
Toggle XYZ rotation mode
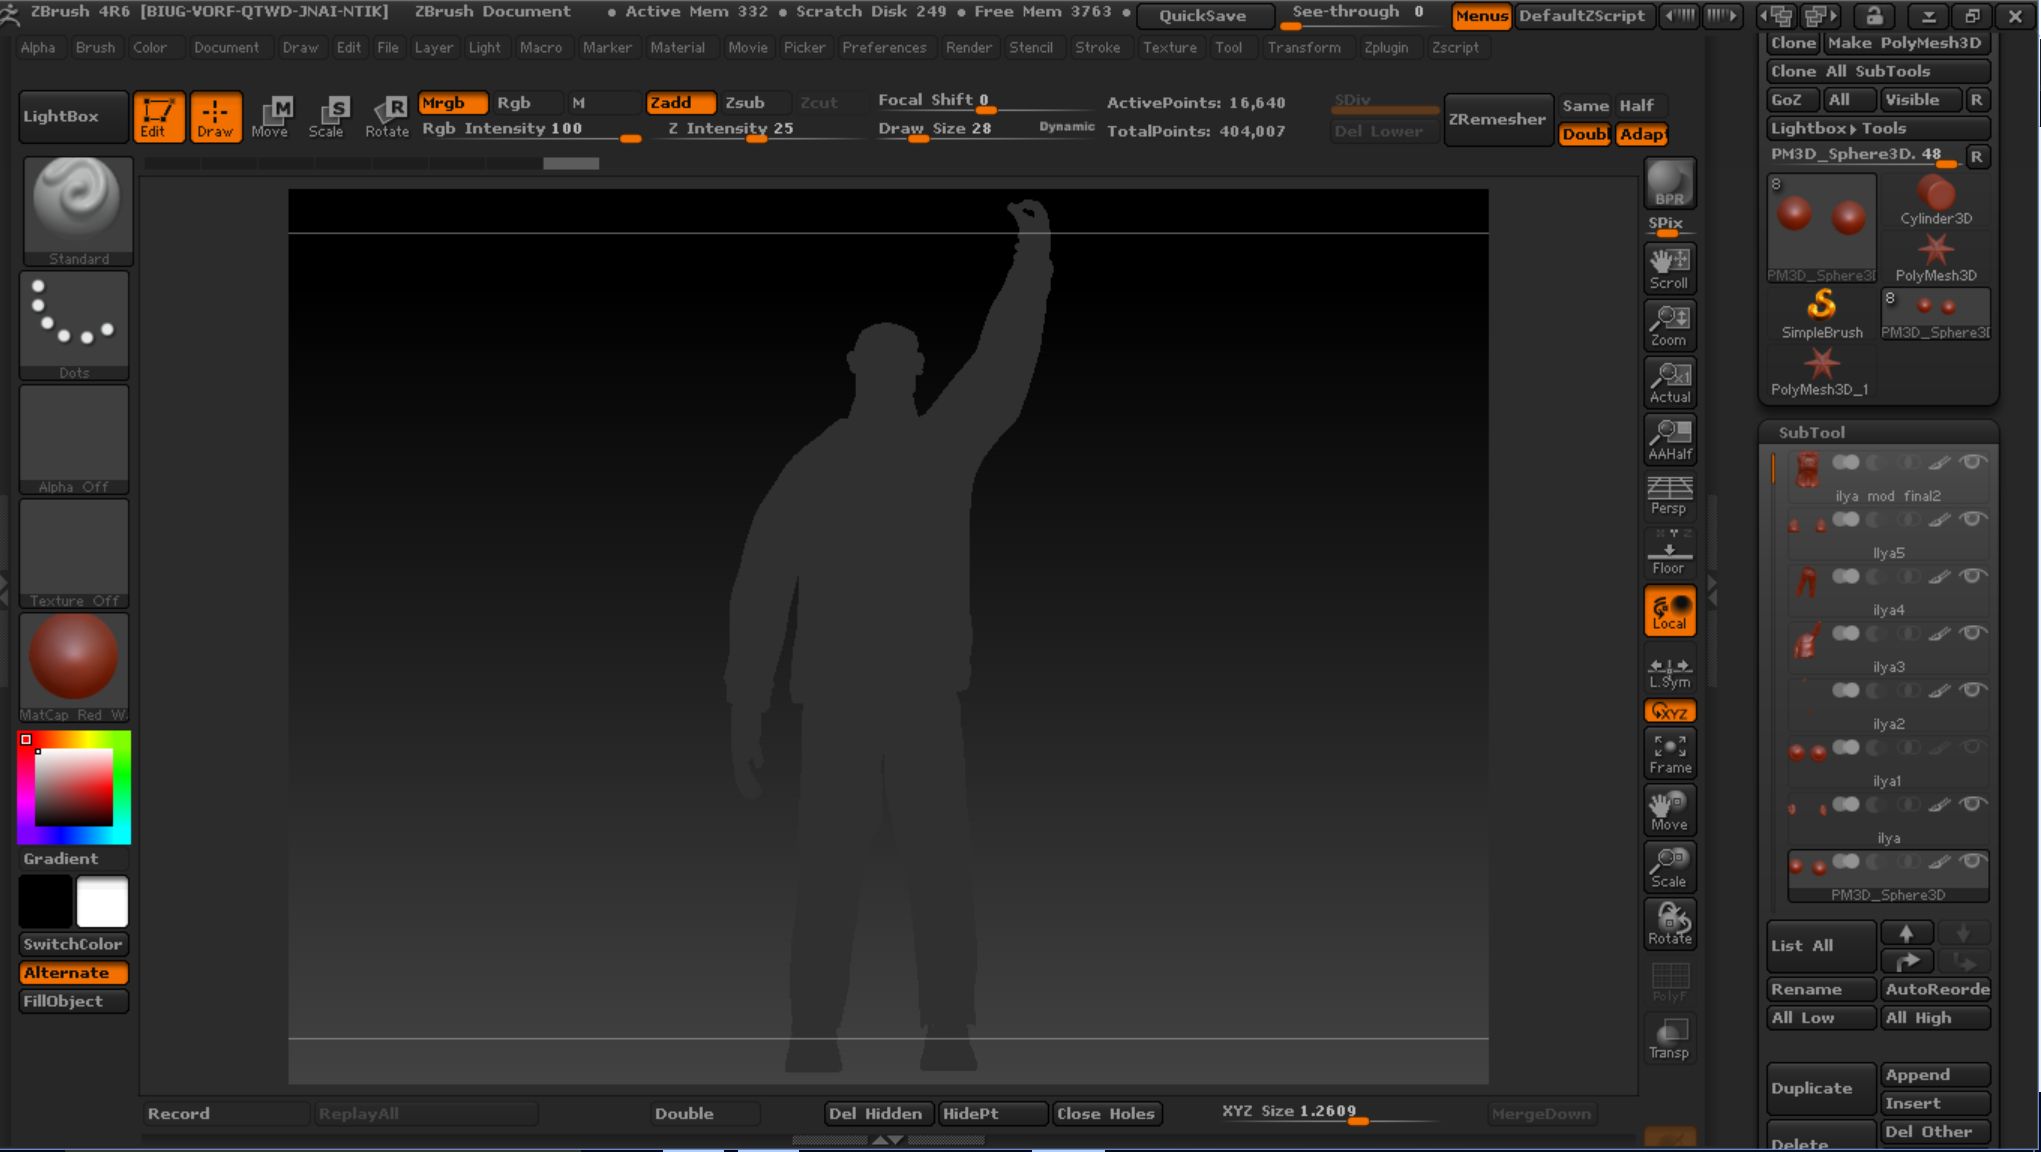(x=1670, y=711)
